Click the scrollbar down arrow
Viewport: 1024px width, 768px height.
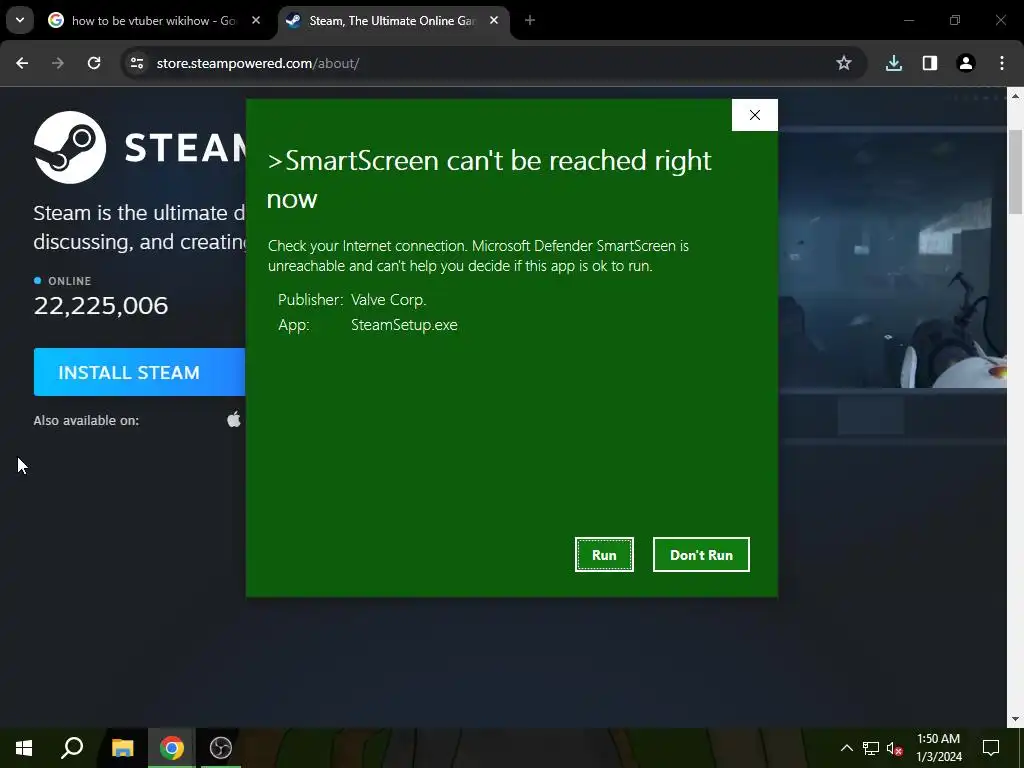pyautogui.click(x=1015, y=719)
